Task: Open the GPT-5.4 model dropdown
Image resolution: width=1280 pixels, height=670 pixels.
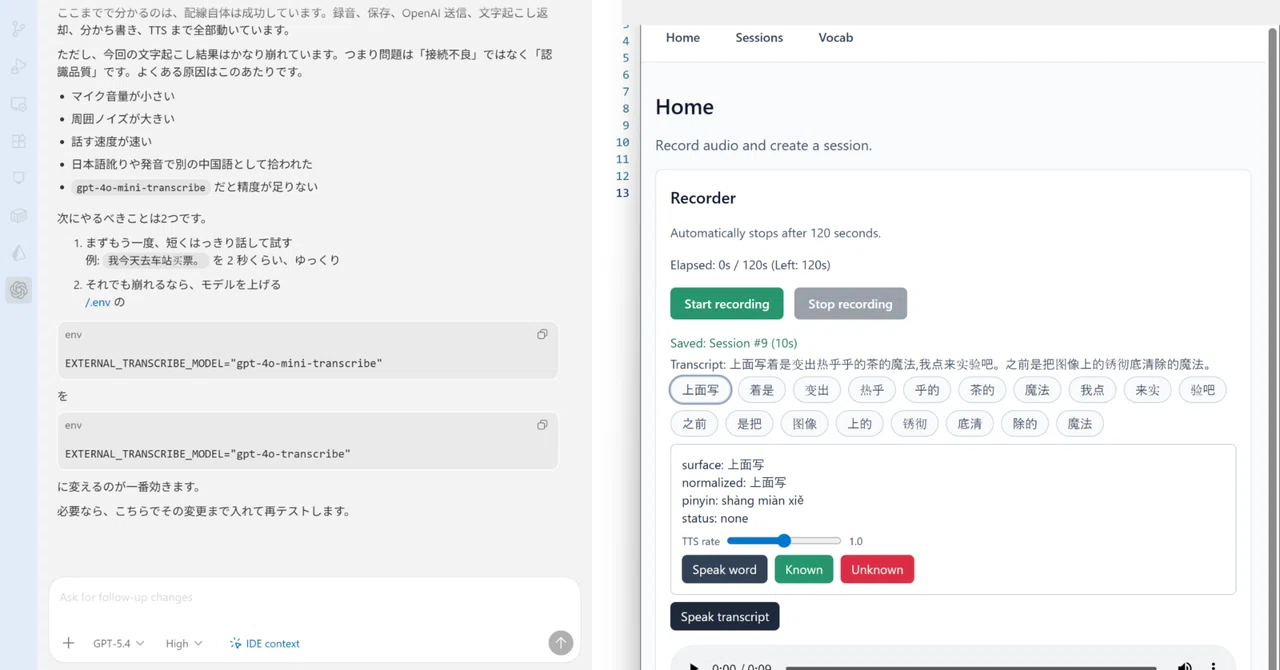Action: (118, 643)
